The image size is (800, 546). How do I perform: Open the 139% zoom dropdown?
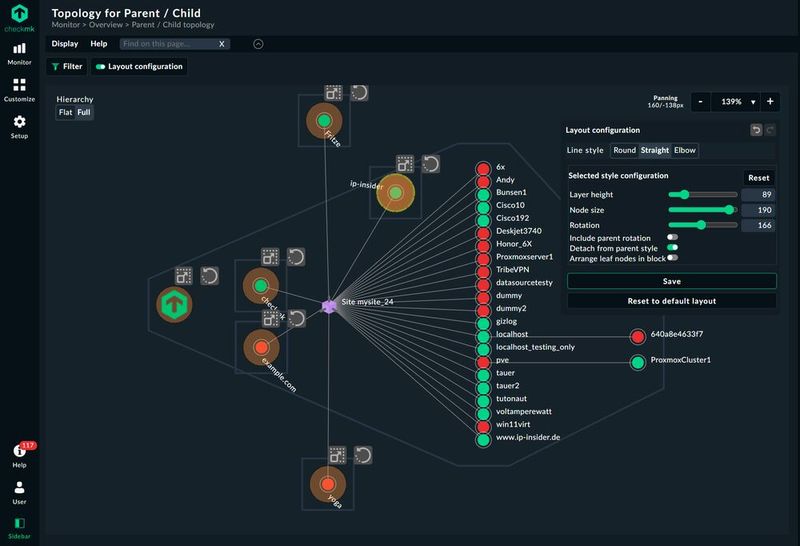pos(736,102)
